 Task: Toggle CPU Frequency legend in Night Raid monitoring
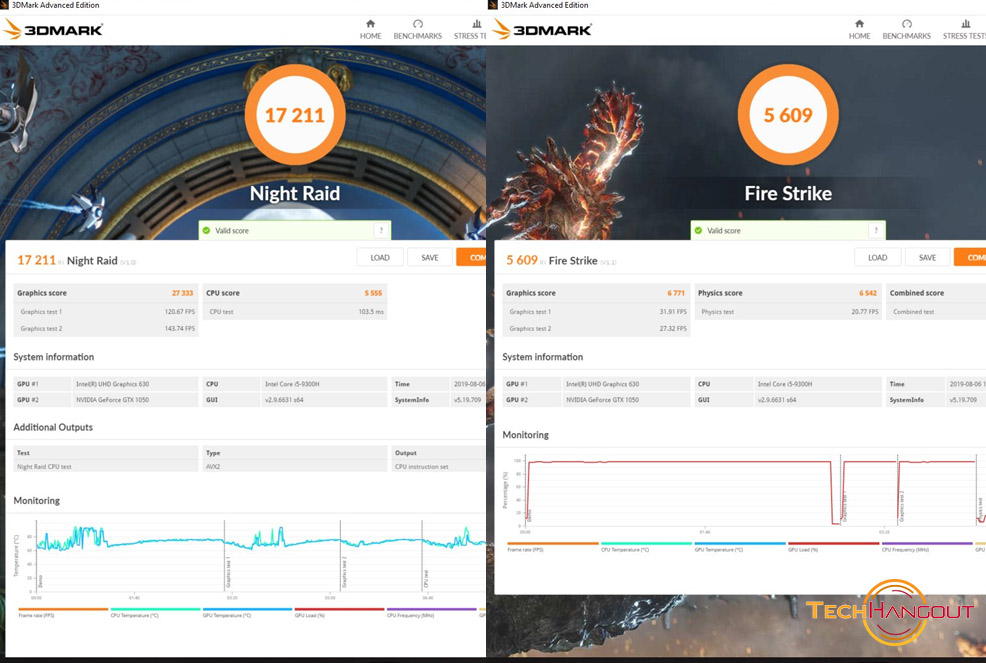pos(431,612)
